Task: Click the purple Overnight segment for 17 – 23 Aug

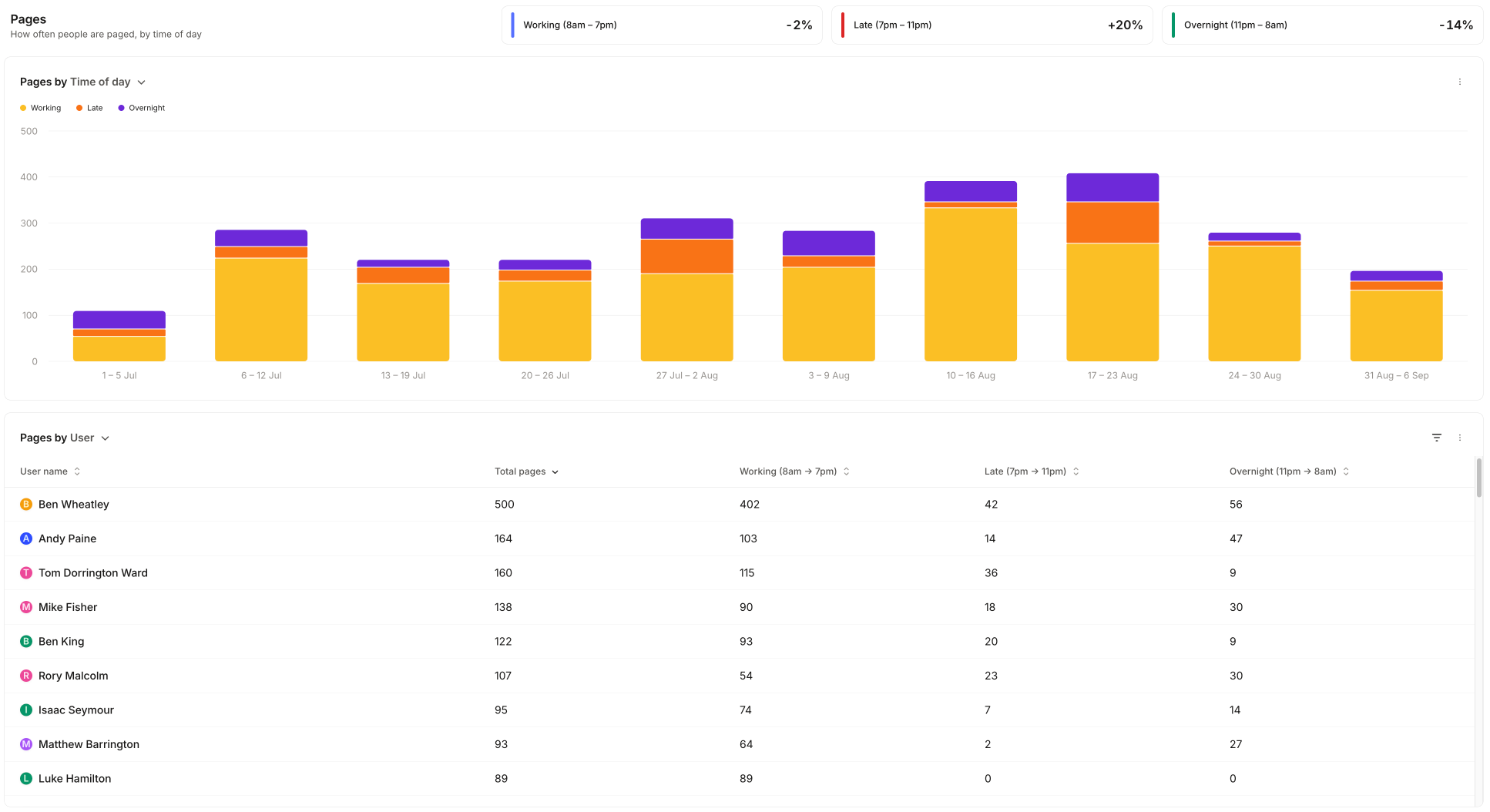Action: point(1112,187)
